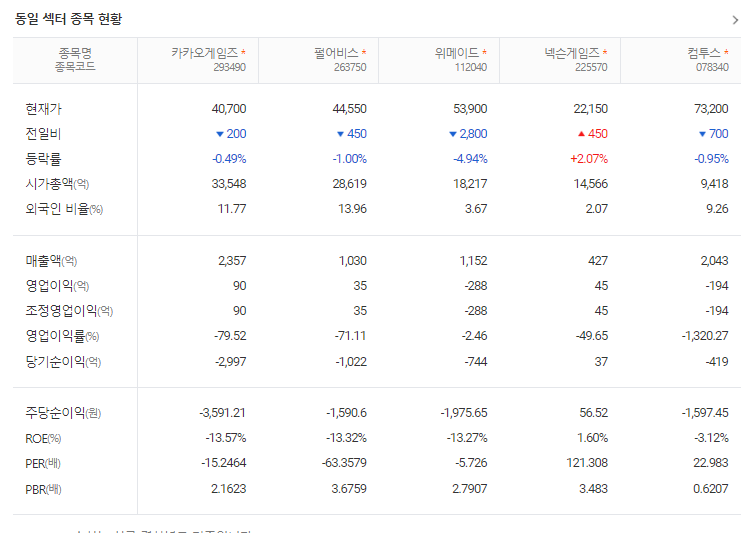Click the 전일비 row label
751x533 pixels.
(x=43, y=134)
